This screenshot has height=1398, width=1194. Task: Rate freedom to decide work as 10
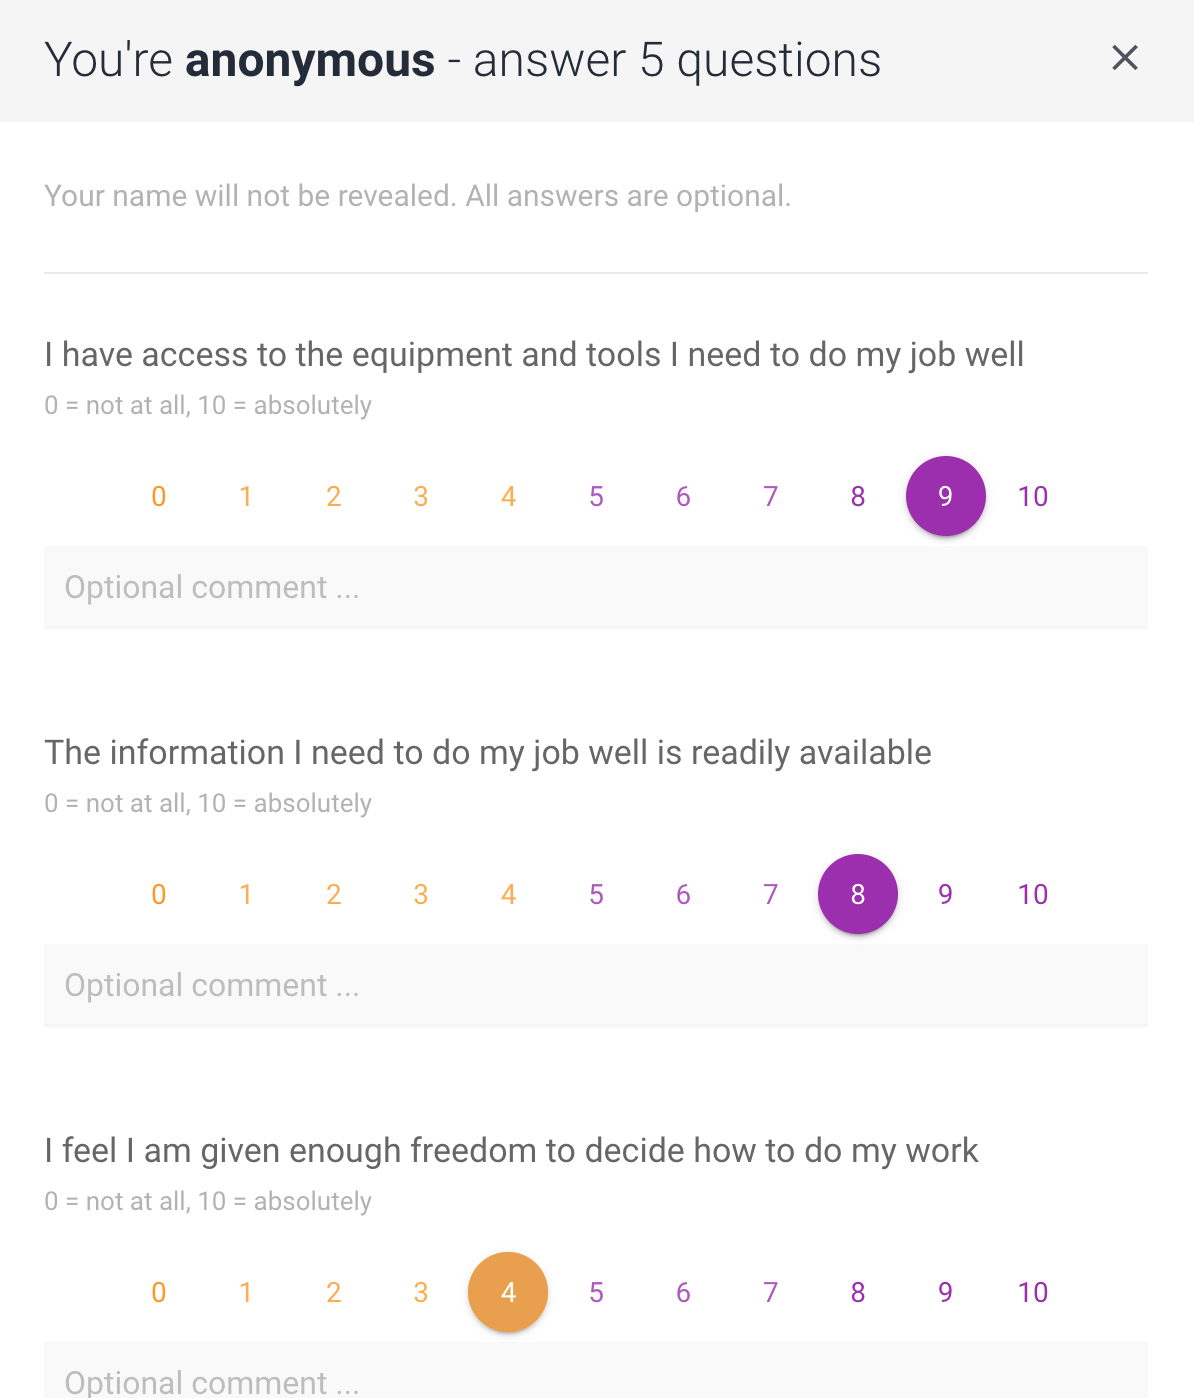coord(1032,1292)
